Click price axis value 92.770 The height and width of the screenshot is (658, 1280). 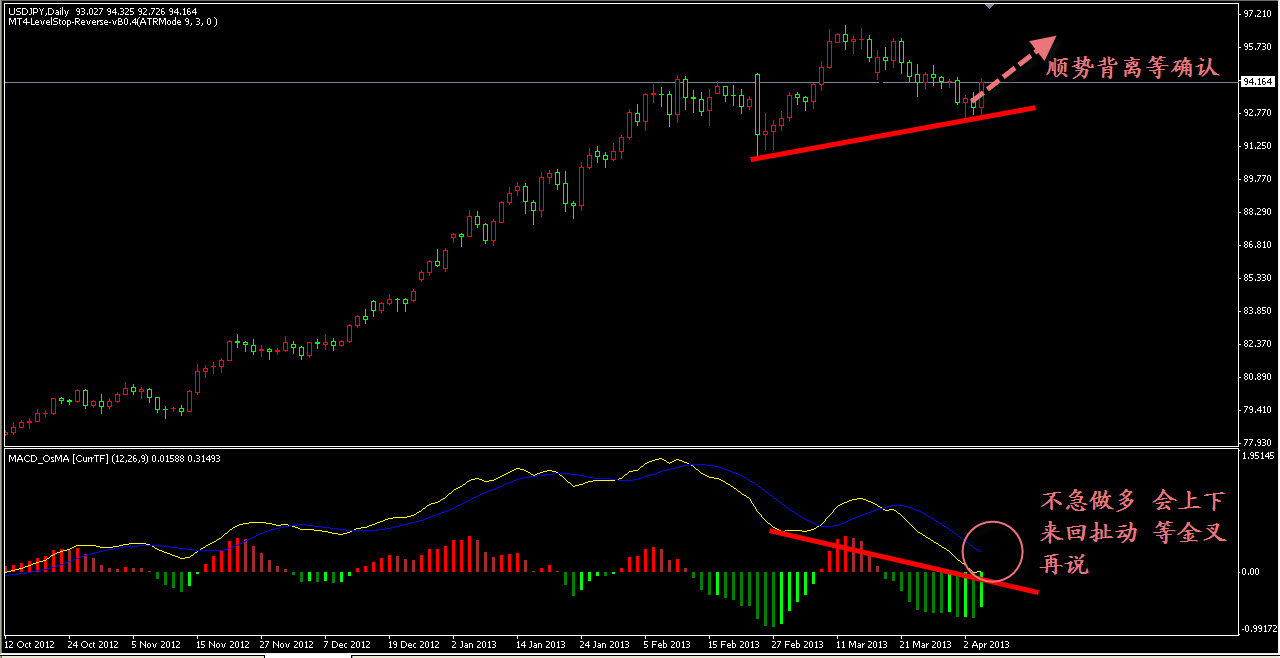coord(1257,113)
